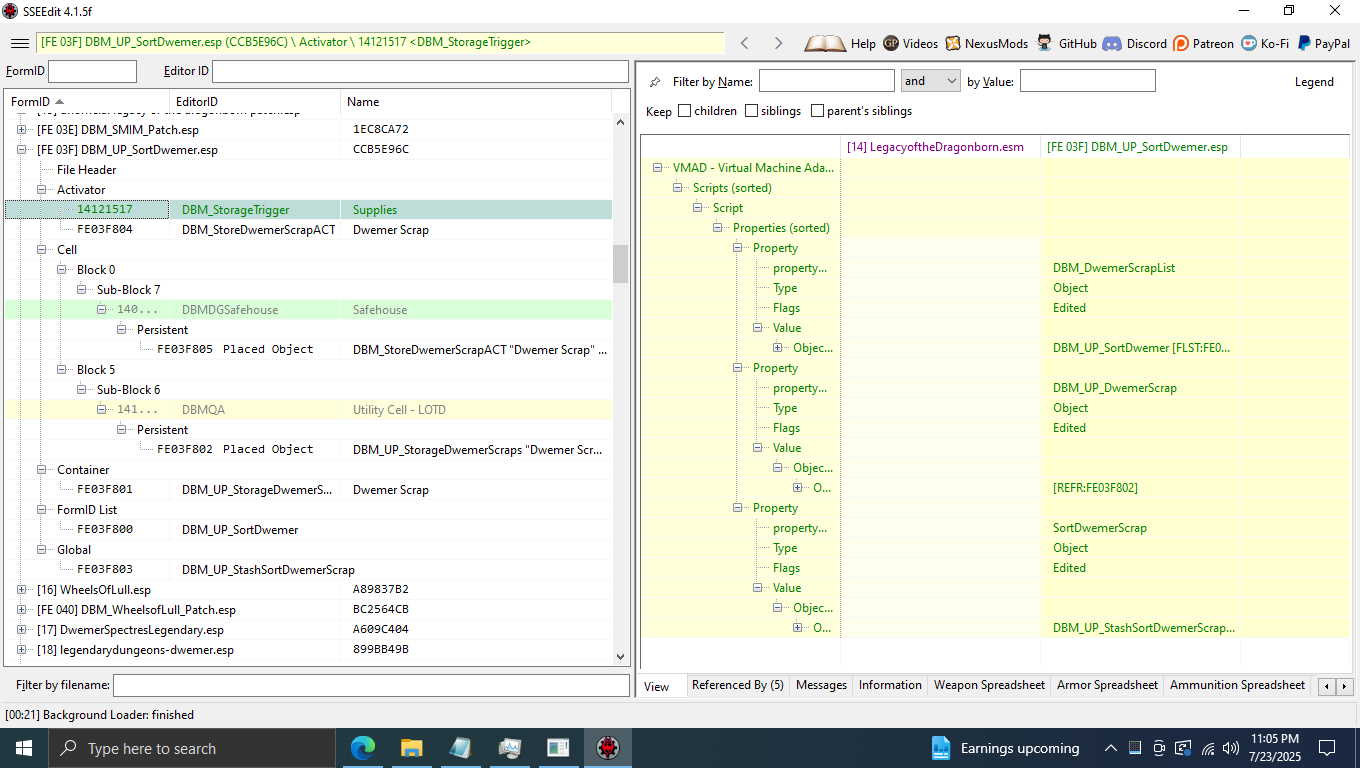Open the network status tray icon
The image size is (1360, 768).
(x=1207, y=748)
